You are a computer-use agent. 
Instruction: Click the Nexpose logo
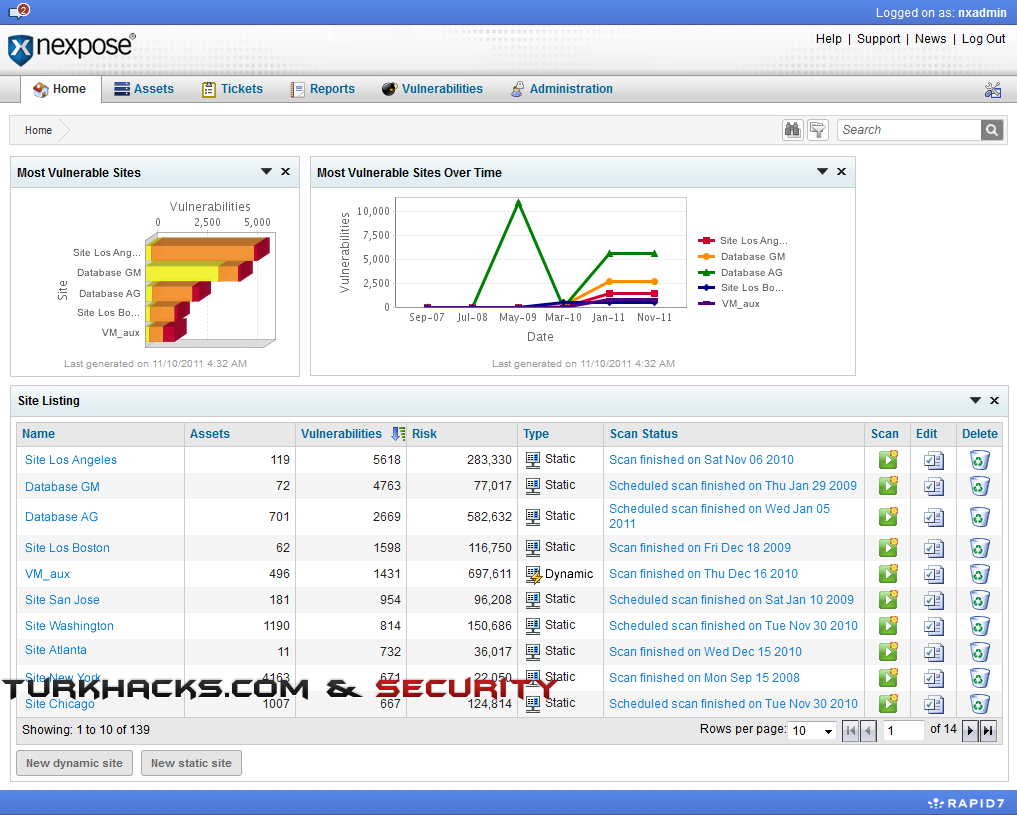tap(71, 49)
